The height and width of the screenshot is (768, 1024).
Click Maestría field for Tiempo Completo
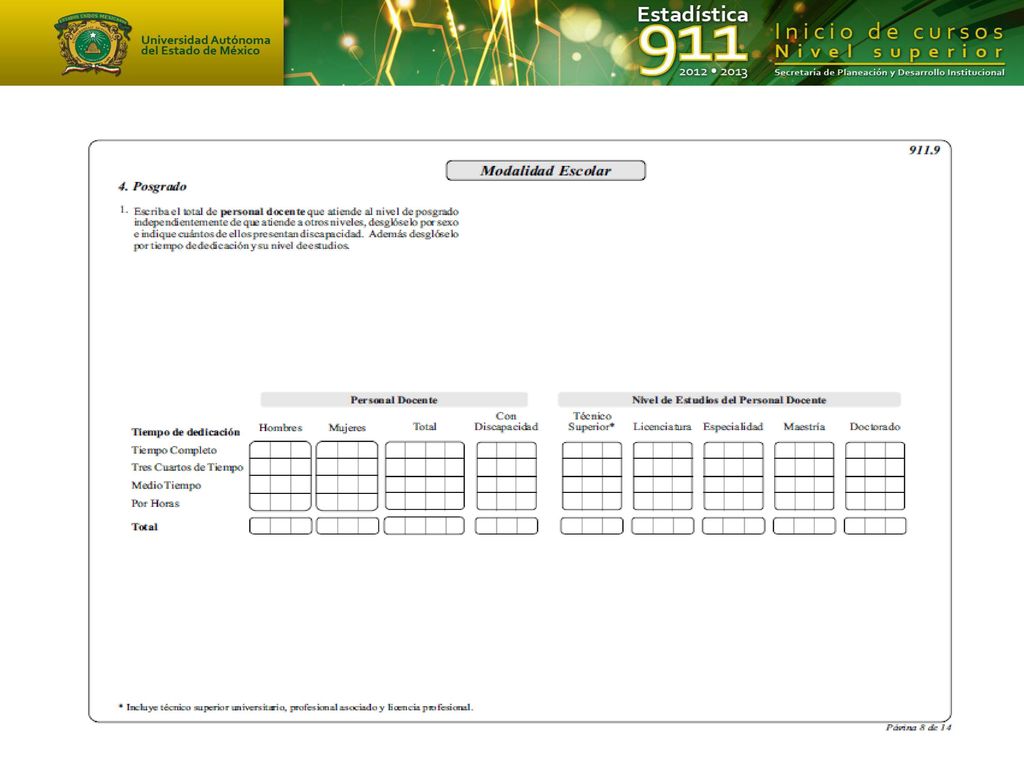[x=804, y=450]
